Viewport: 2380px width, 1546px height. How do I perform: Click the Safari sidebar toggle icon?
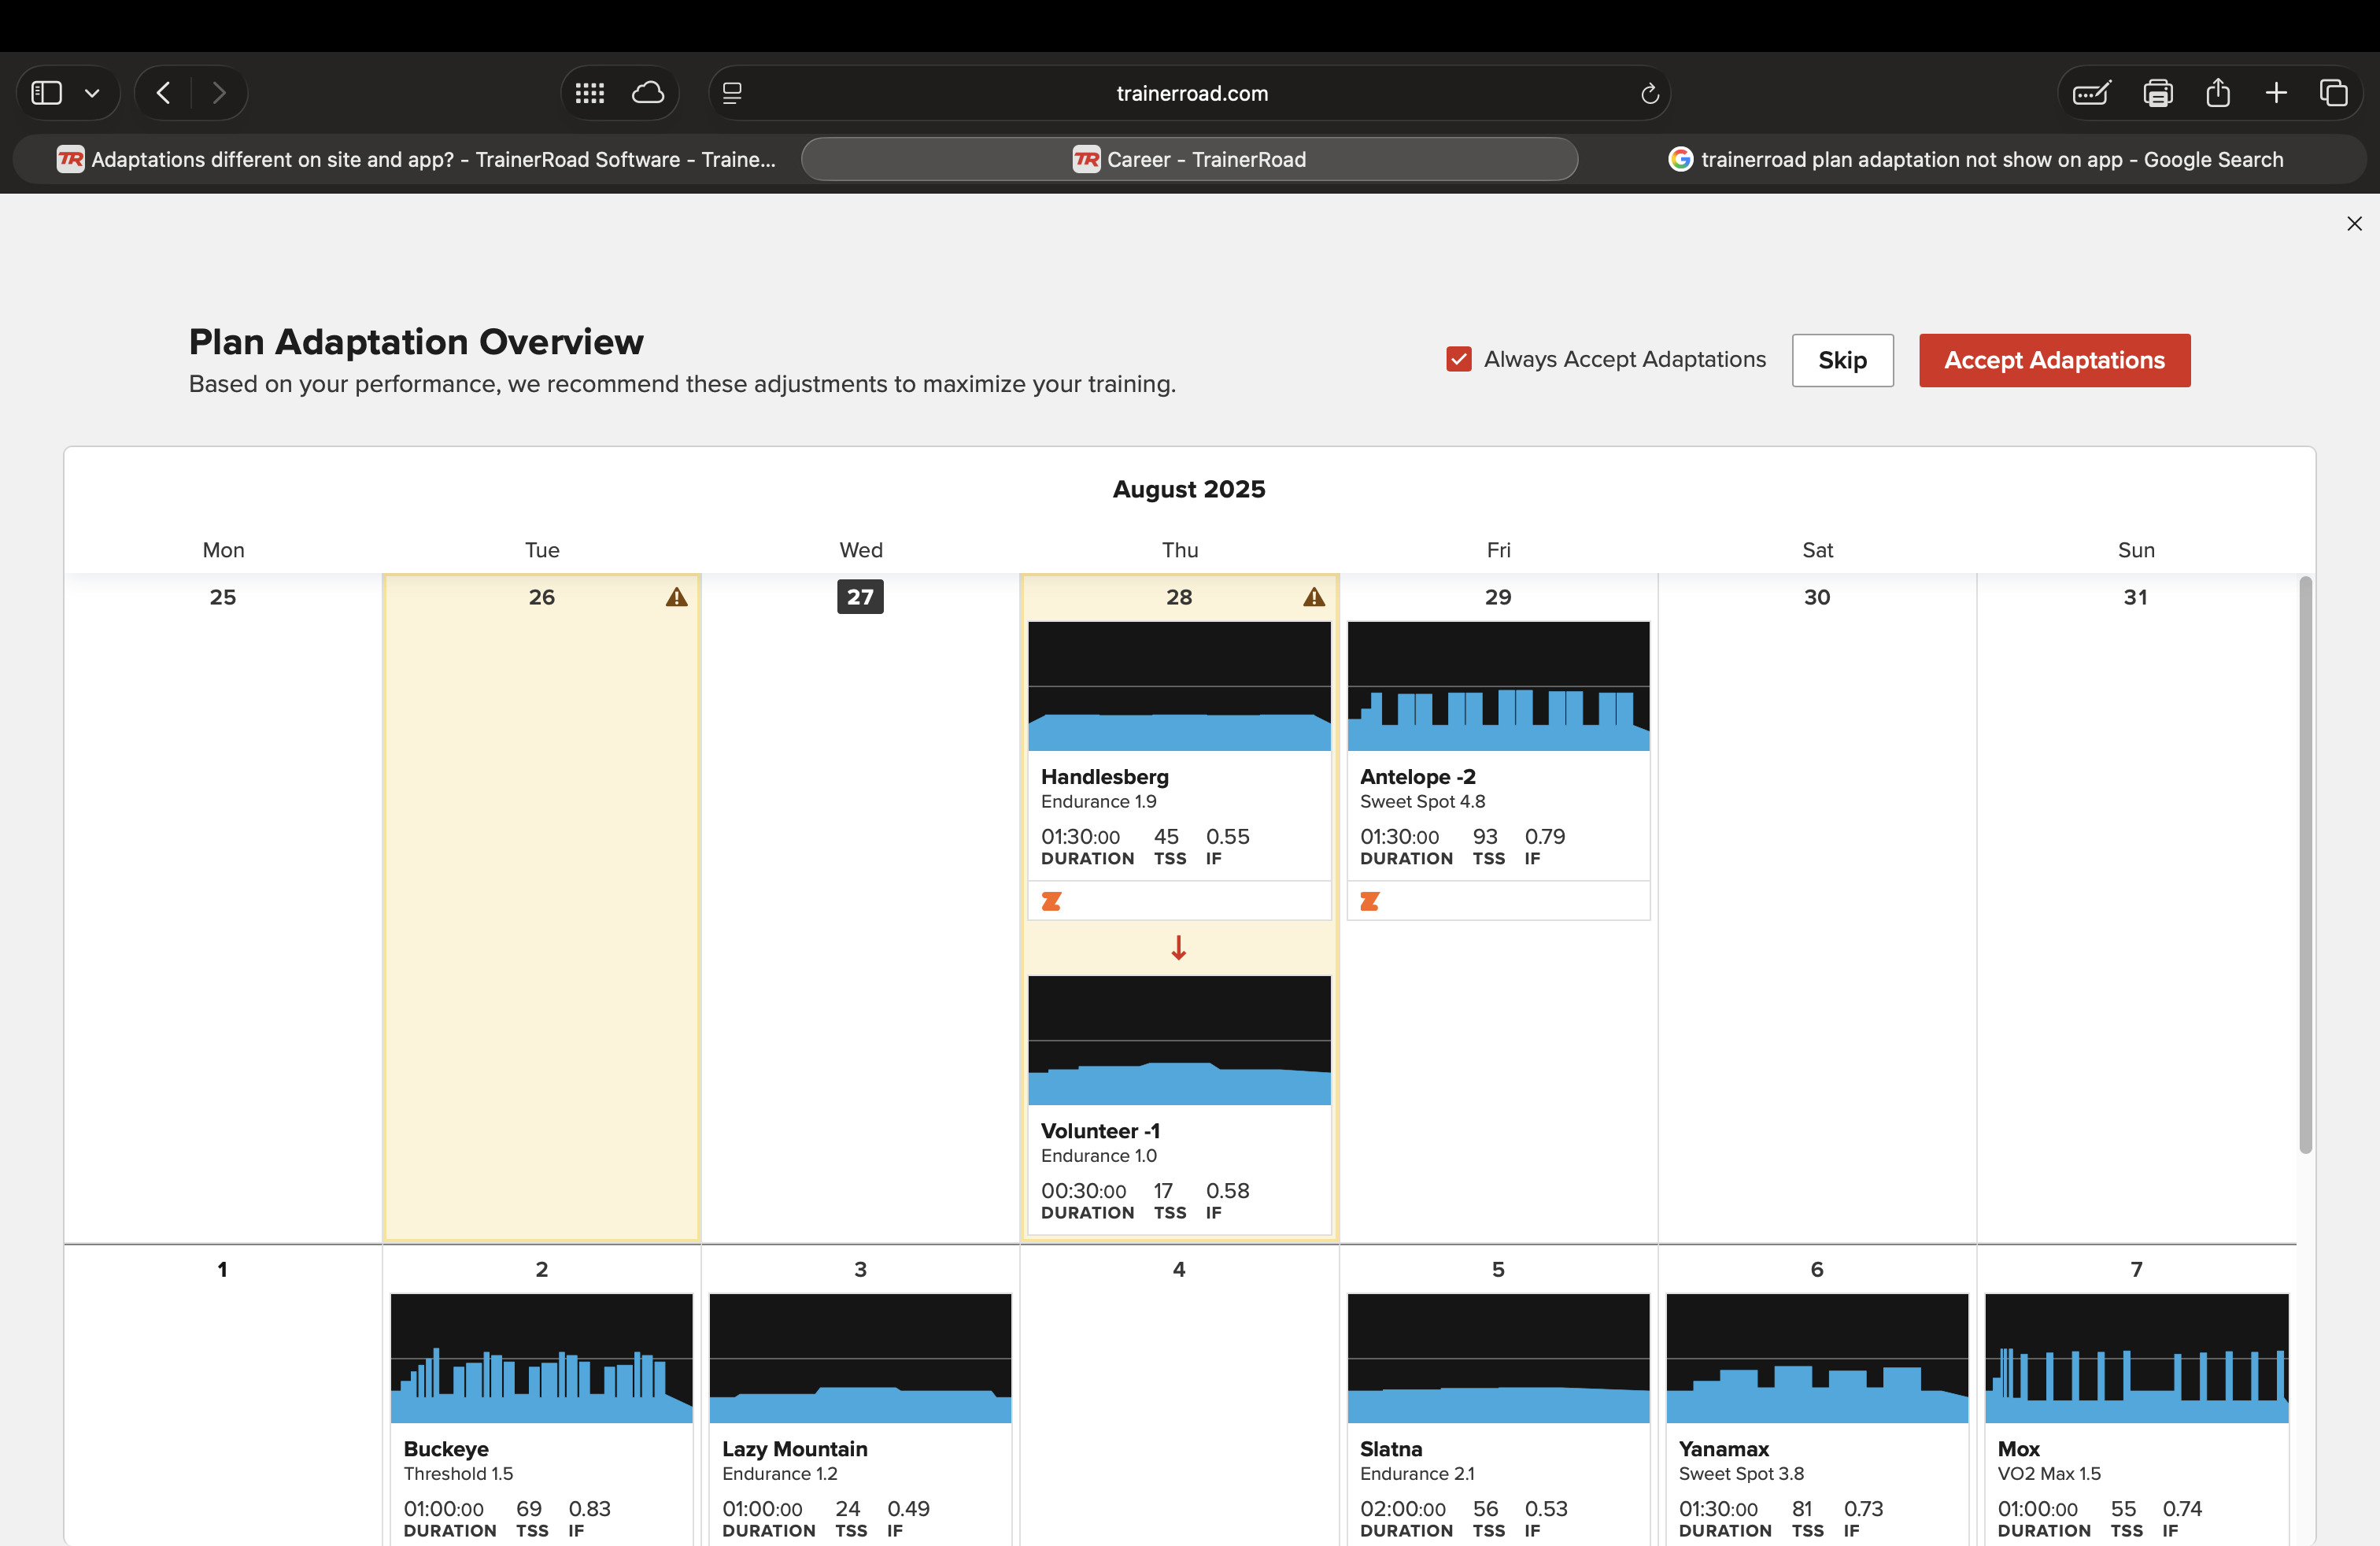[x=47, y=93]
